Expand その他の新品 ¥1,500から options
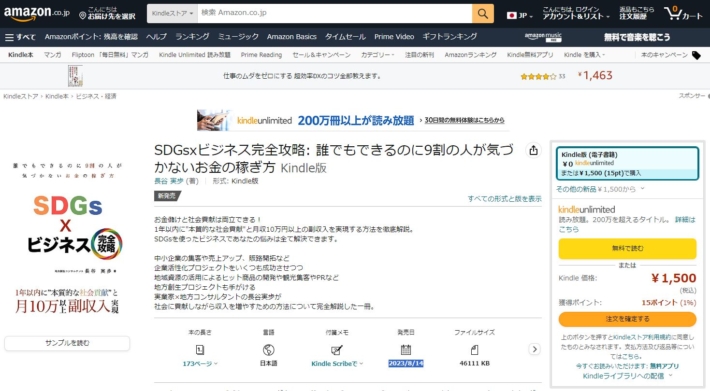 [x=600, y=189]
